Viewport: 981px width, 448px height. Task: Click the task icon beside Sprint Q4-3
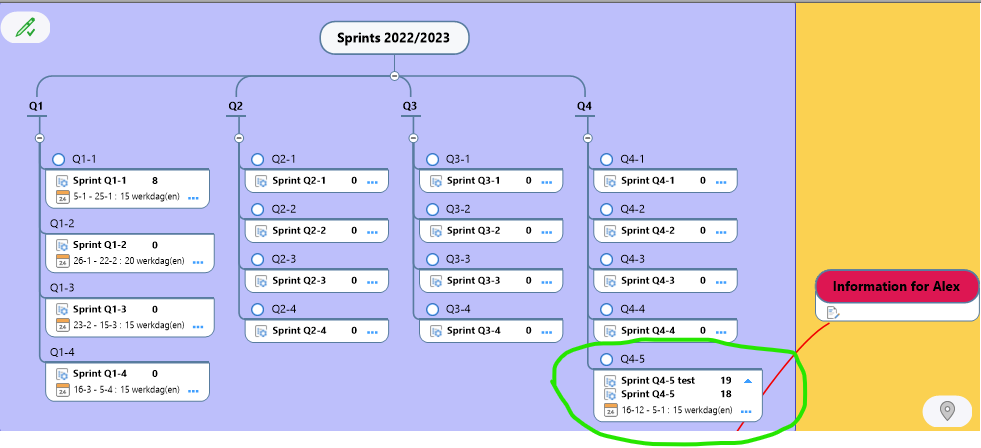coord(610,281)
